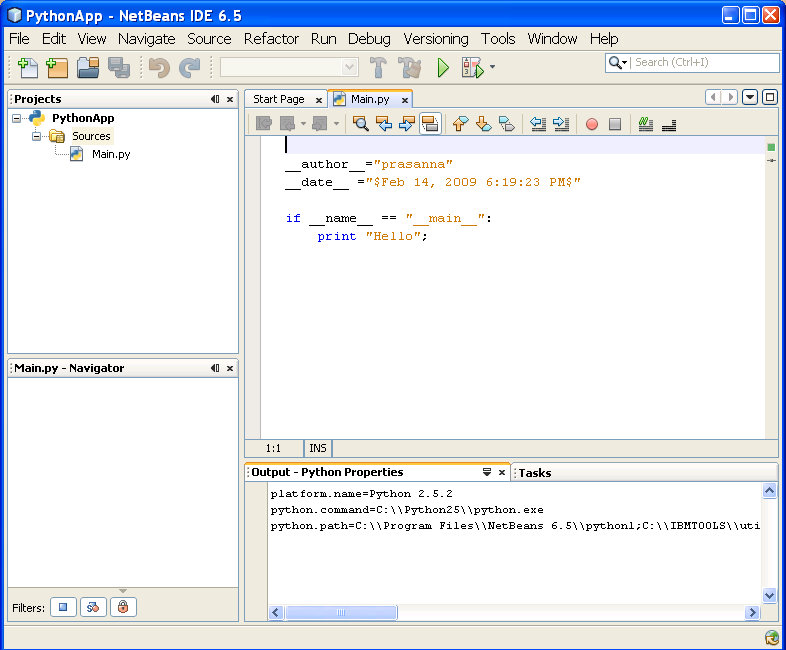Close the Main.py Navigator panel
786x650 pixels.
(230, 368)
